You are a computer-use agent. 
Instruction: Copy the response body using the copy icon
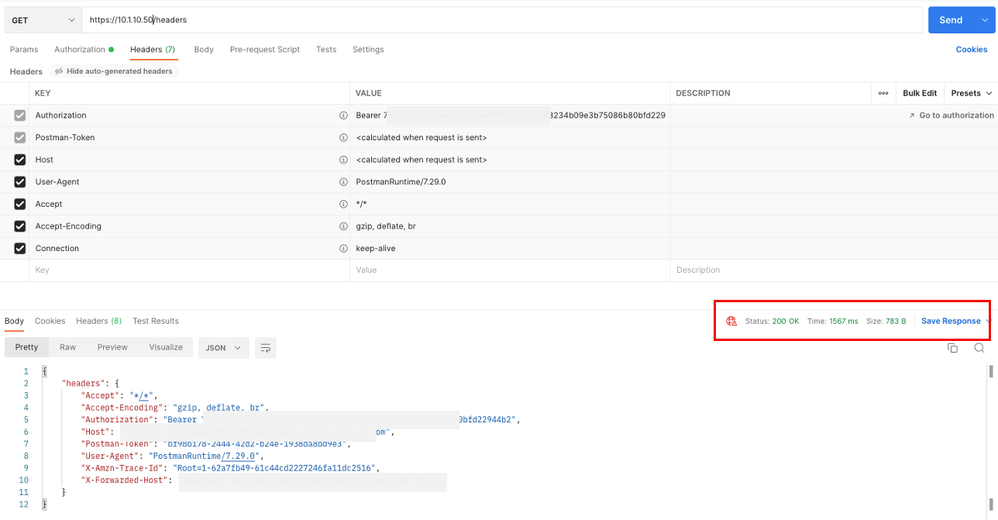[952, 348]
